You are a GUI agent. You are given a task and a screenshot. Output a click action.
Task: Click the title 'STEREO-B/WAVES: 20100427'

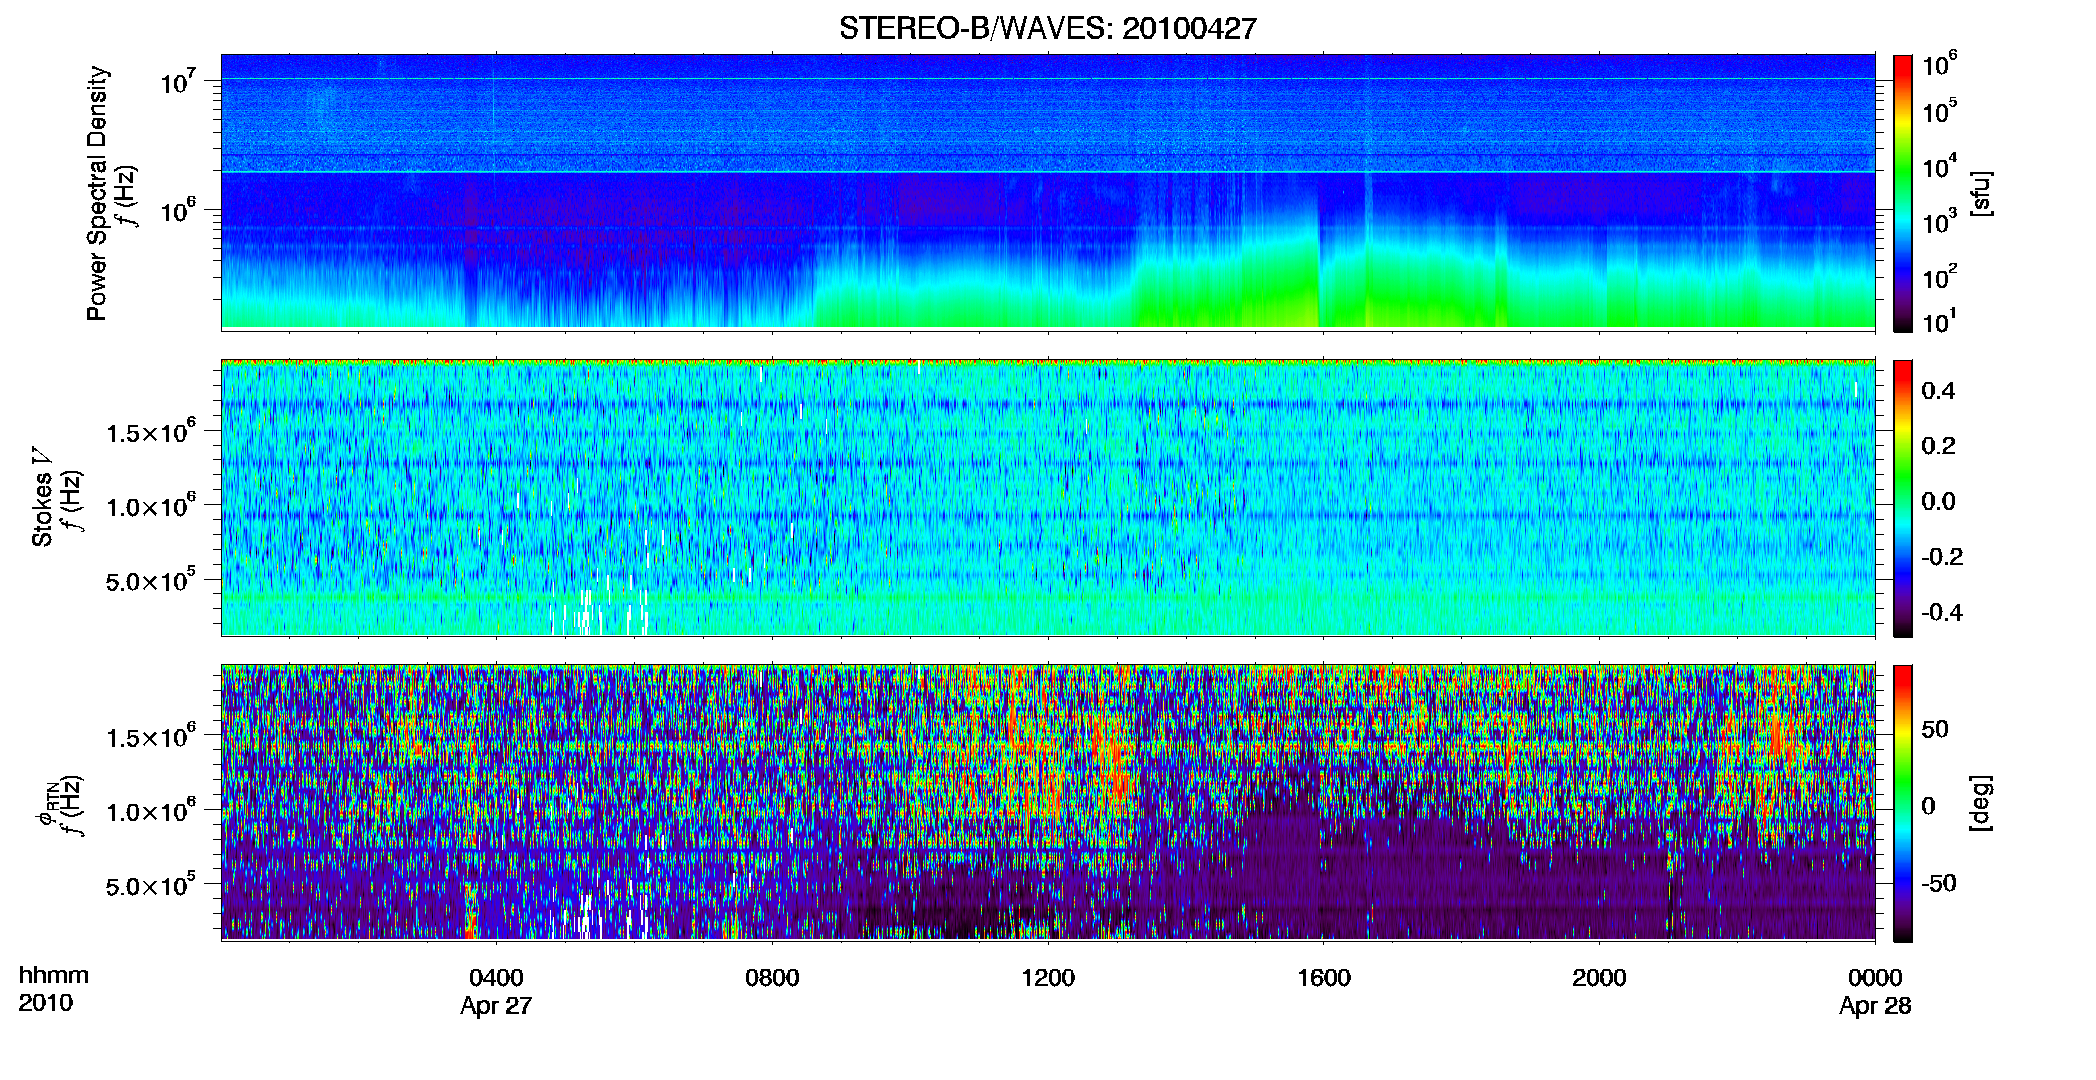[x=1047, y=29]
